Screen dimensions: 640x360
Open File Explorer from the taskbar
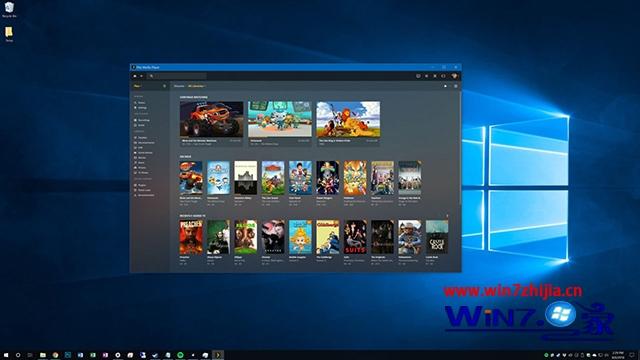pos(42,355)
